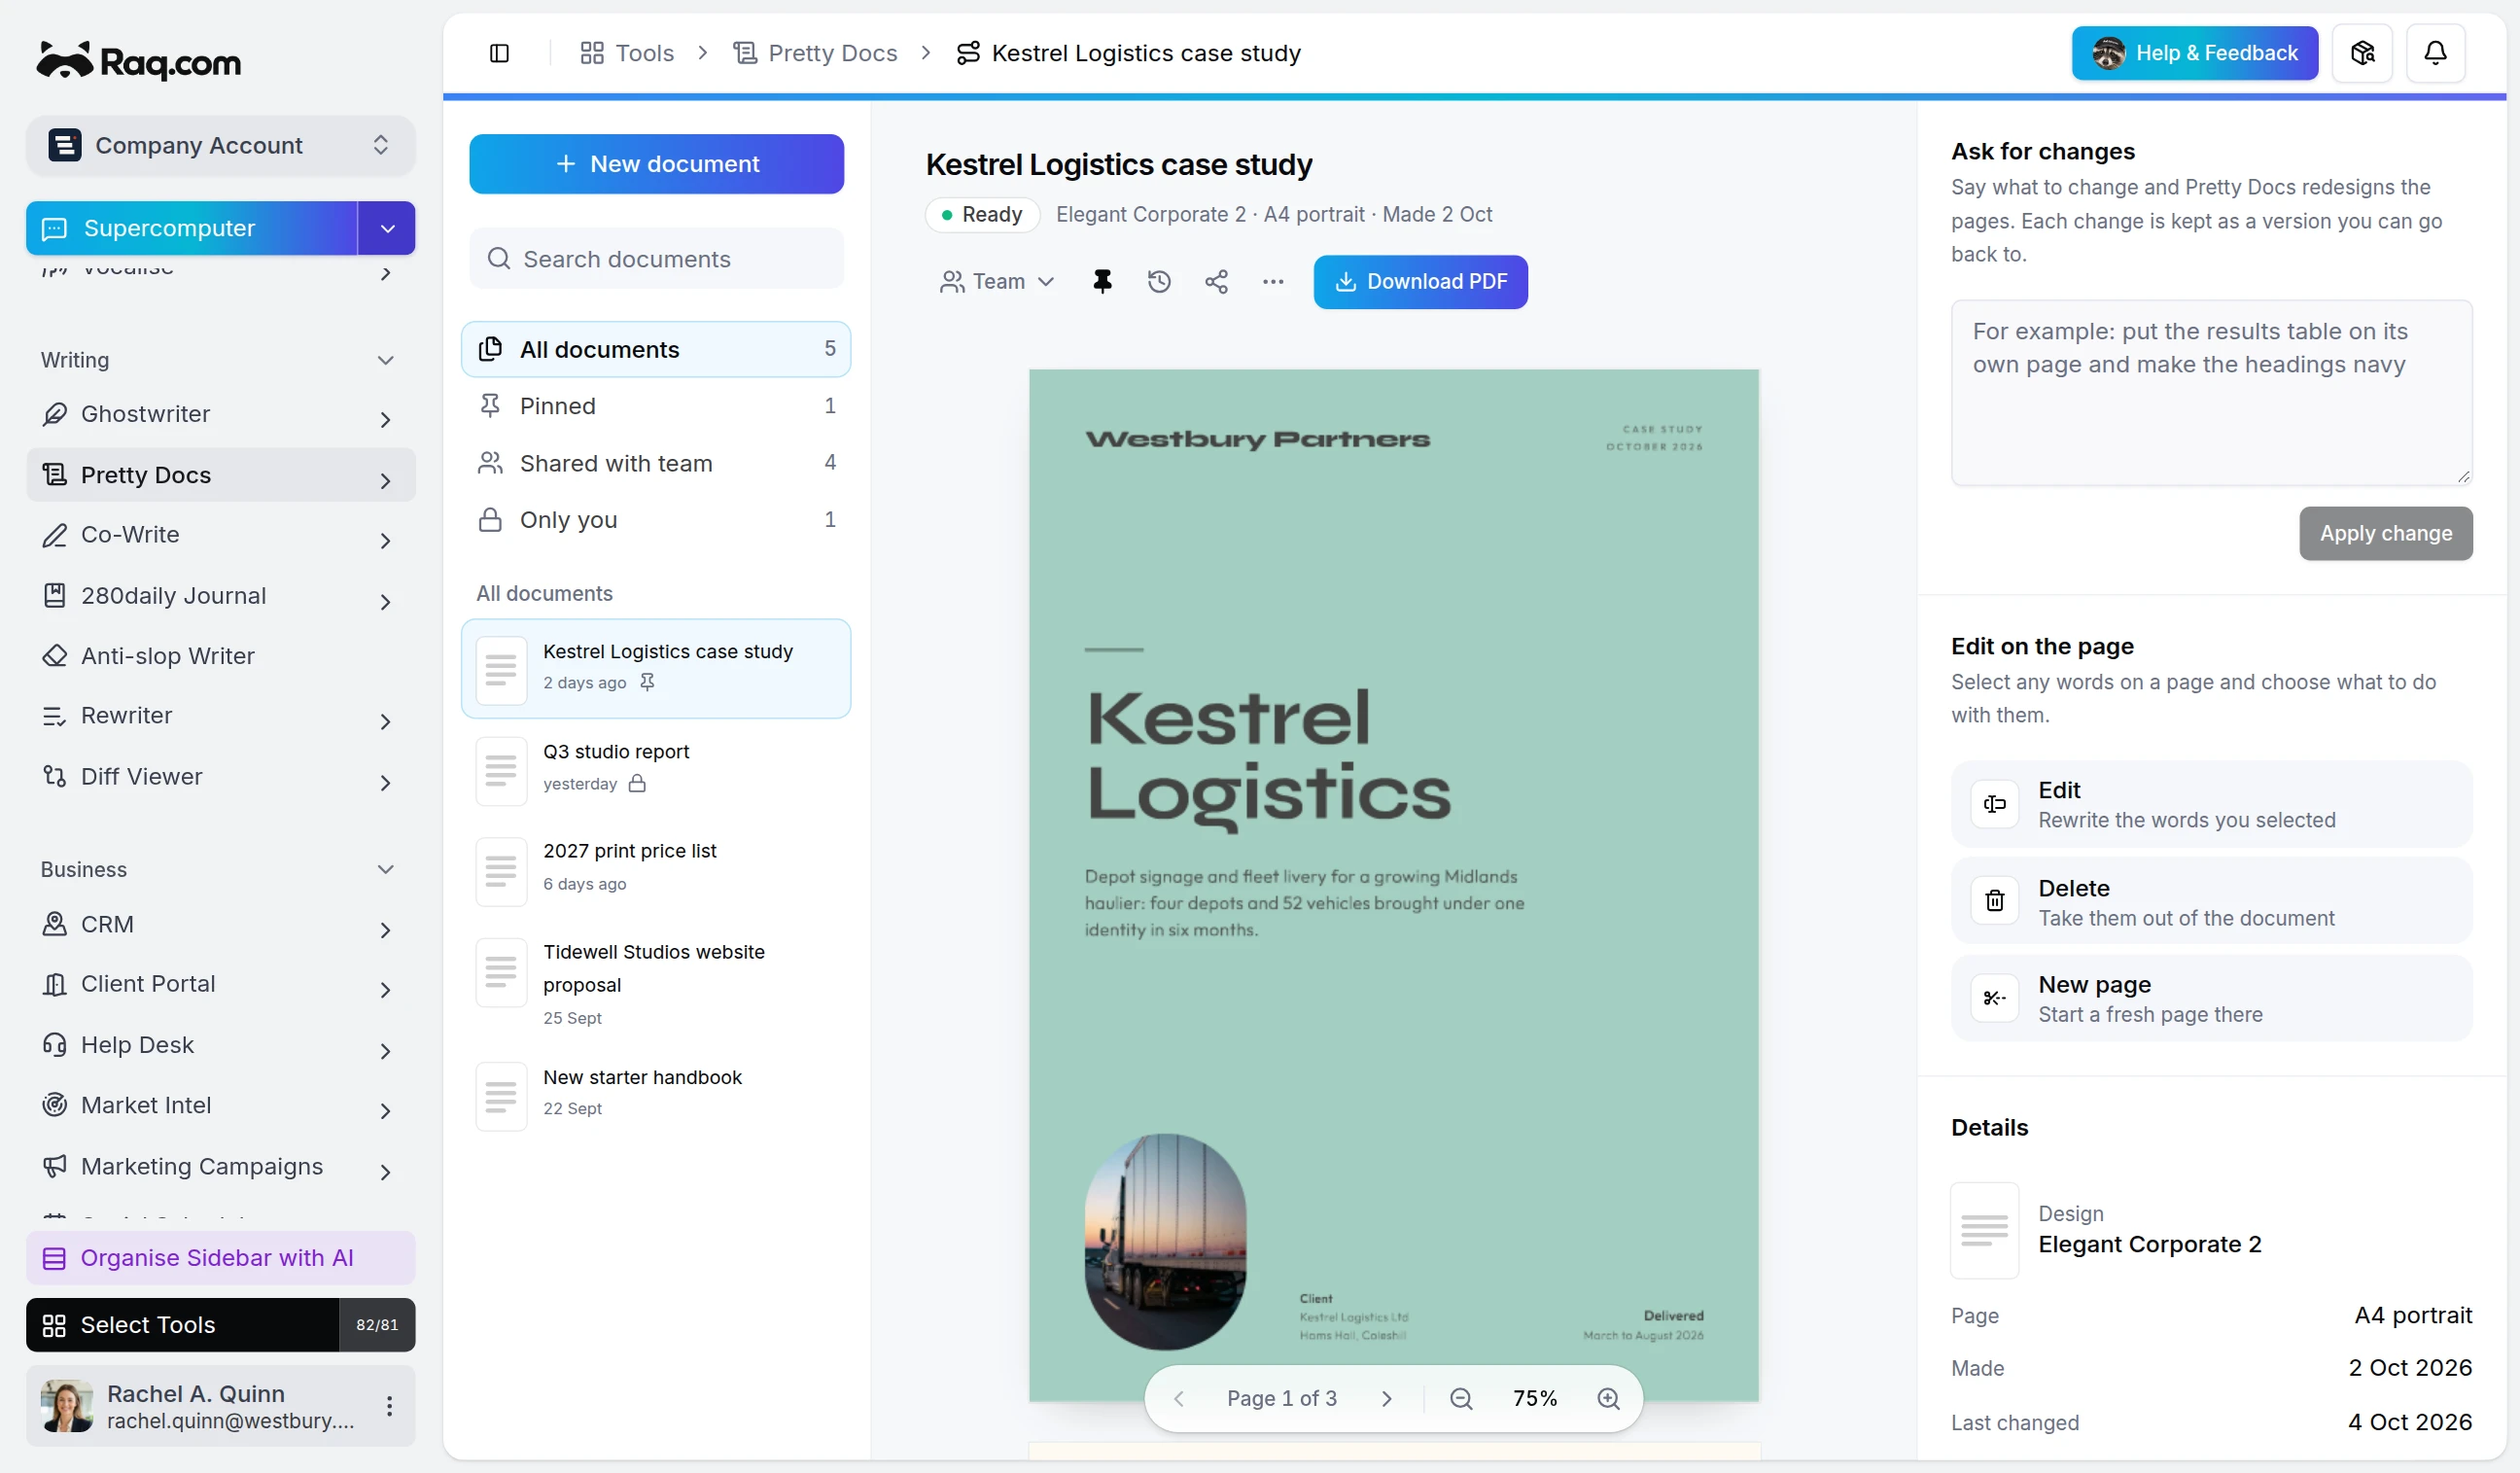Click Pretty Docs breadcrumb link
2520x1473 pixels.
point(815,53)
